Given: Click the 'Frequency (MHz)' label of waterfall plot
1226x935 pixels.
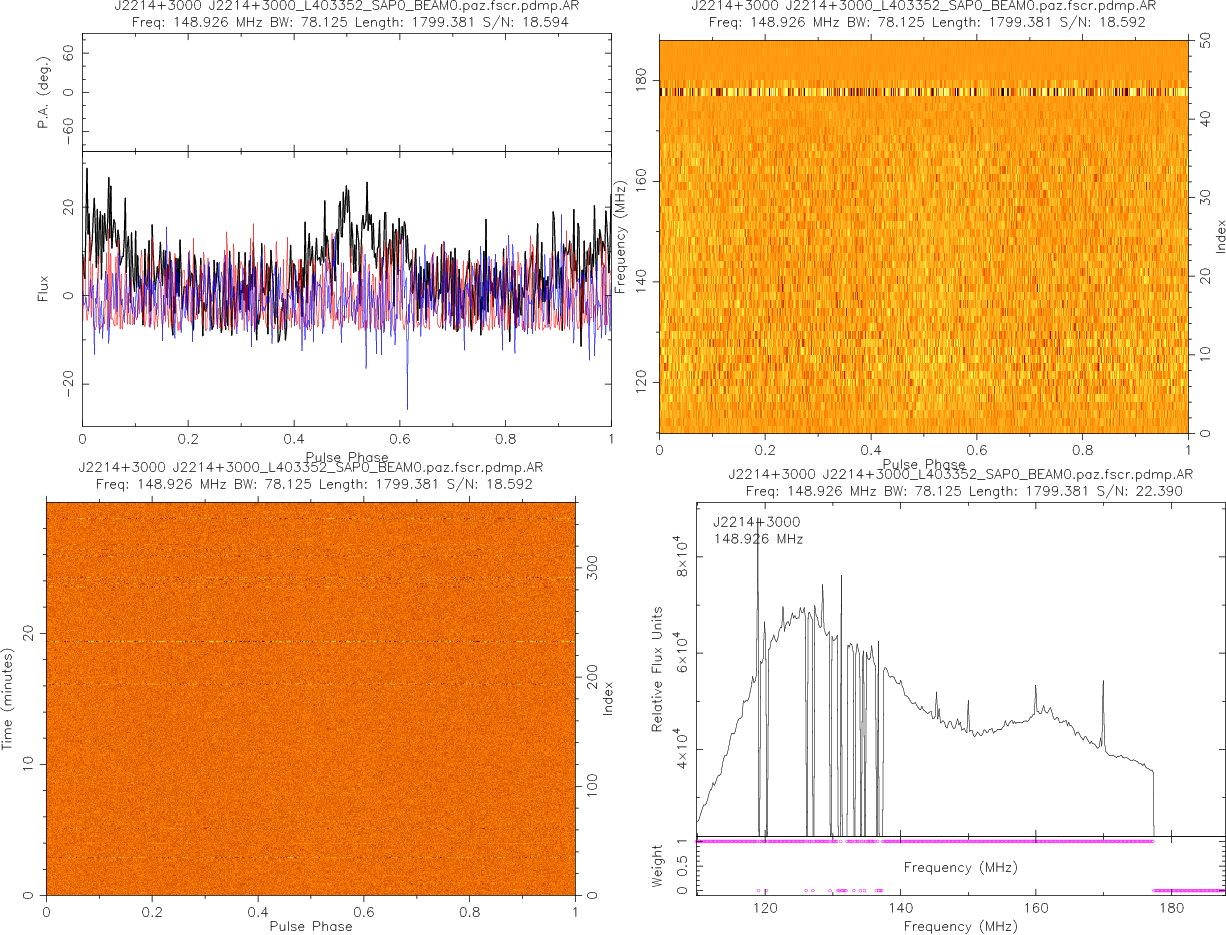Looking at the screenshot, I should coord(621,236).
